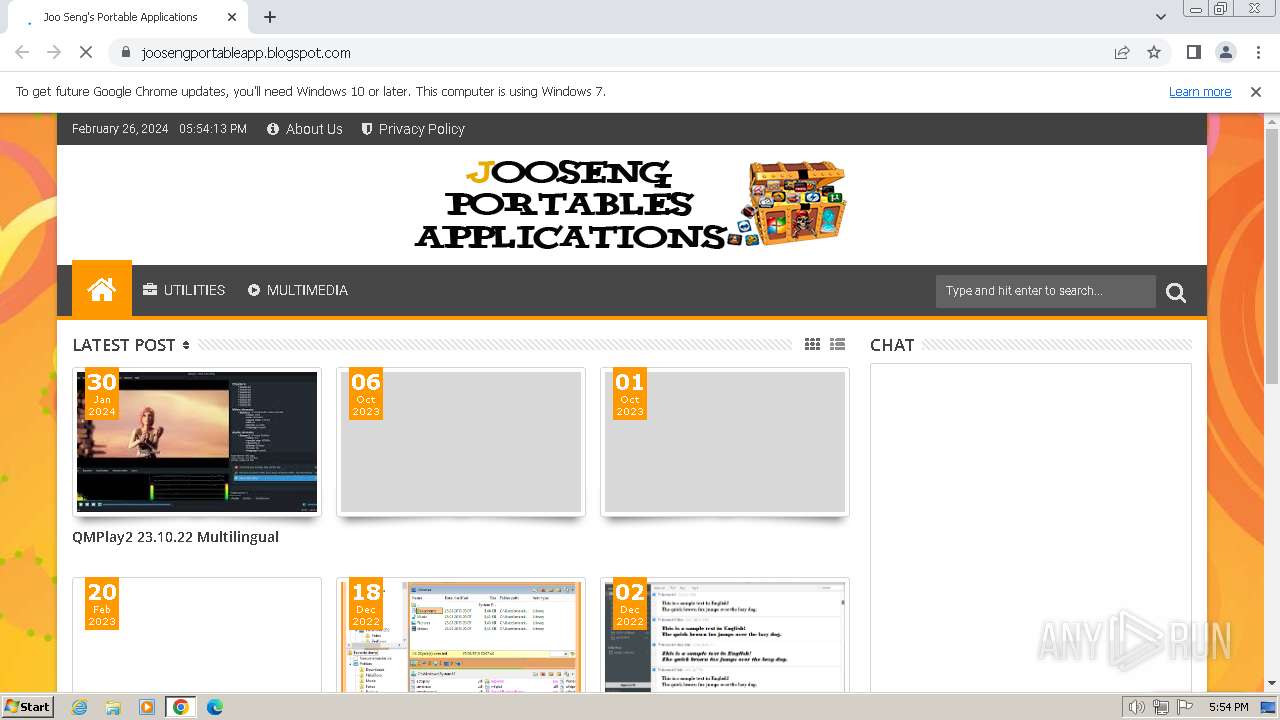Click the address bar URL

[246, 53]
